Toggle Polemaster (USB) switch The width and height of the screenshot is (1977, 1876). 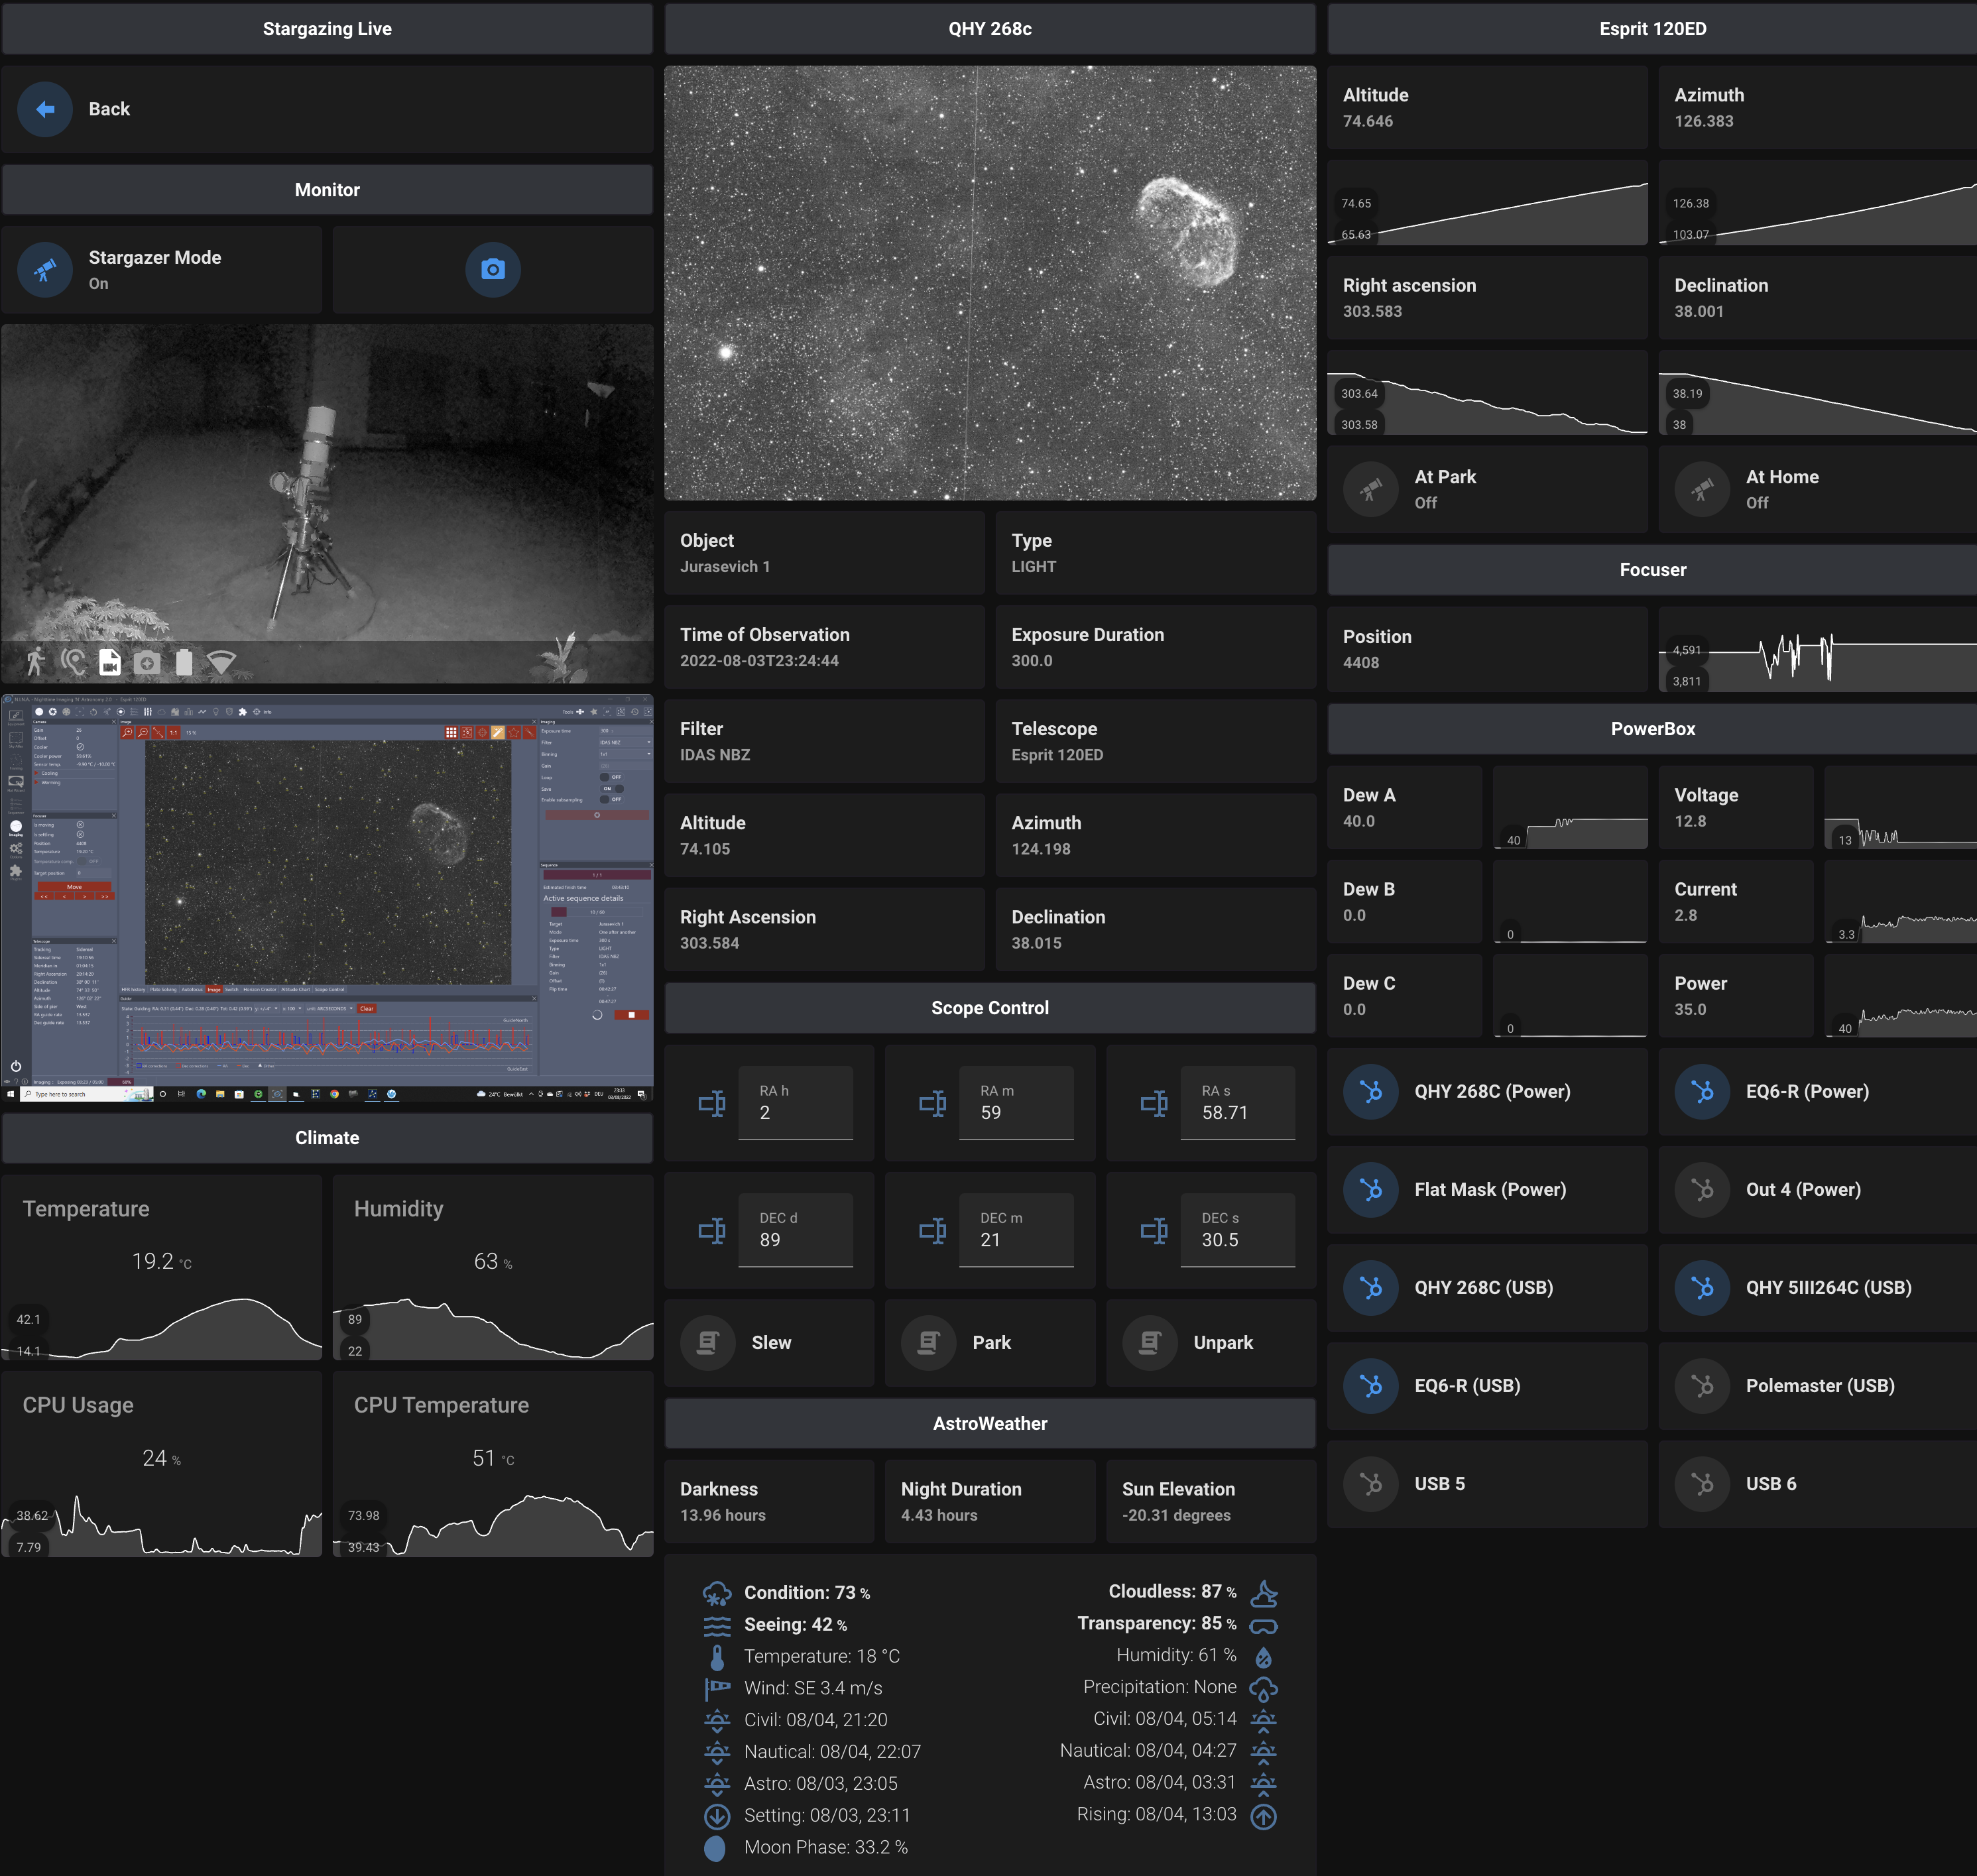click(x=1702, y=1385)
